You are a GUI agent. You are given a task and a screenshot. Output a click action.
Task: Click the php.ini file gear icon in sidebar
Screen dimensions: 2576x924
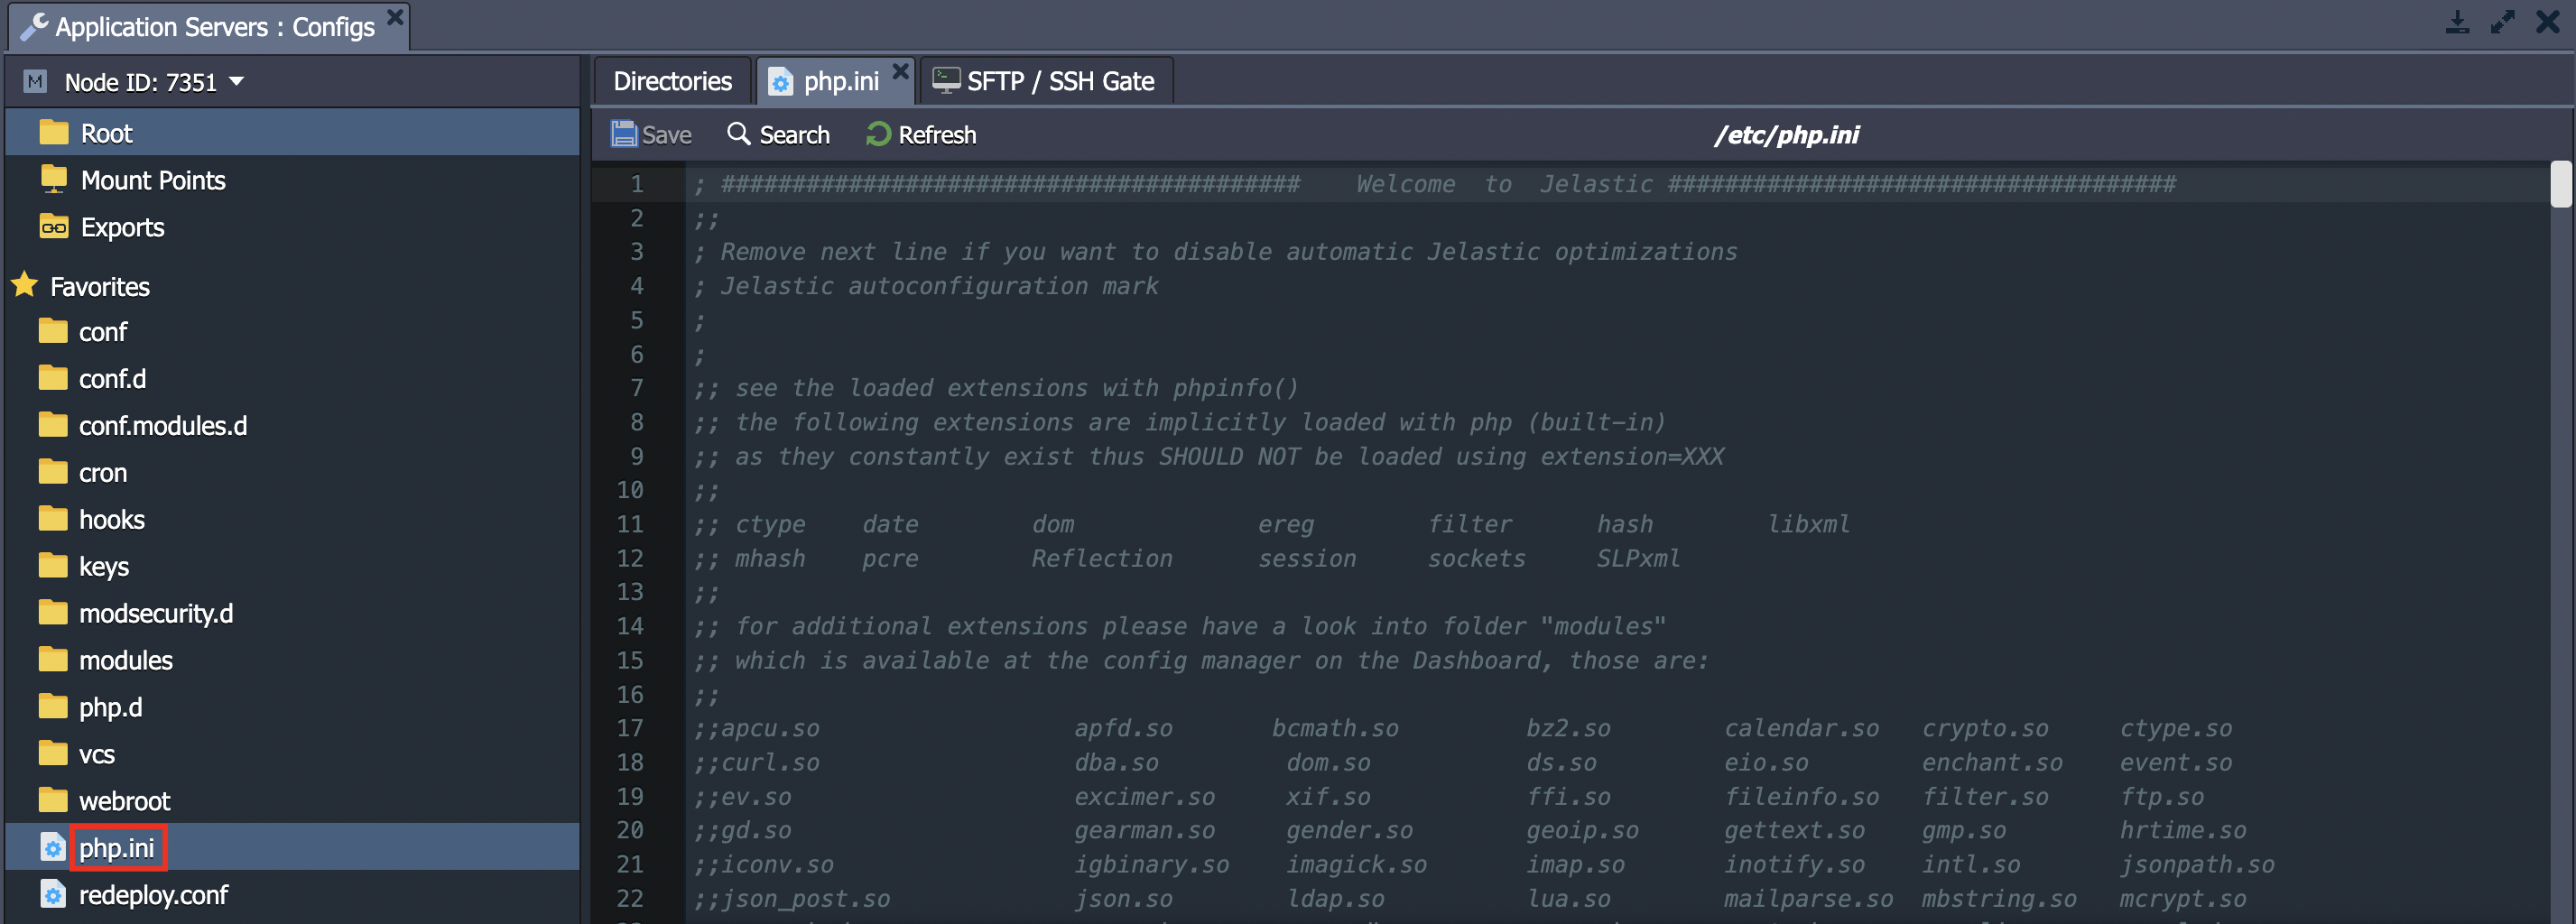(53, 847)
